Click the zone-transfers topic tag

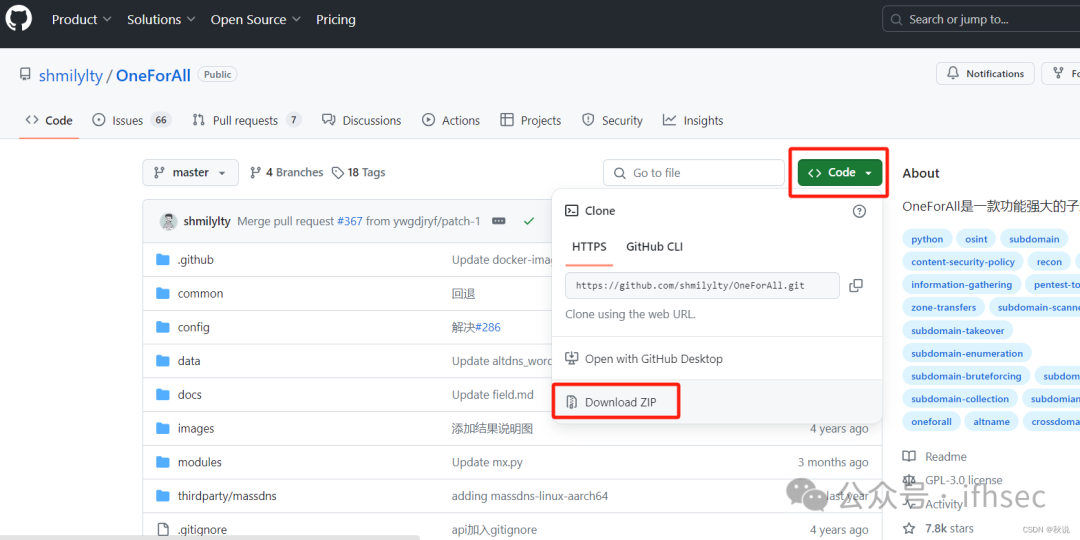pyautogui.click(x=944, y=307)
